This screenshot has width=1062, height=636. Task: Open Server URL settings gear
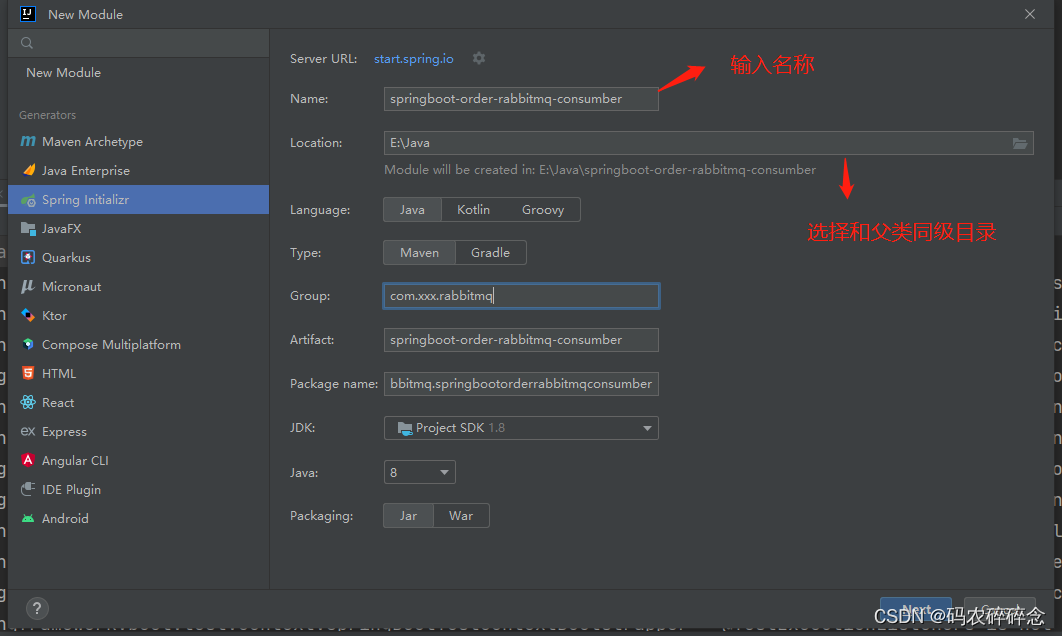tap(479, 58)
